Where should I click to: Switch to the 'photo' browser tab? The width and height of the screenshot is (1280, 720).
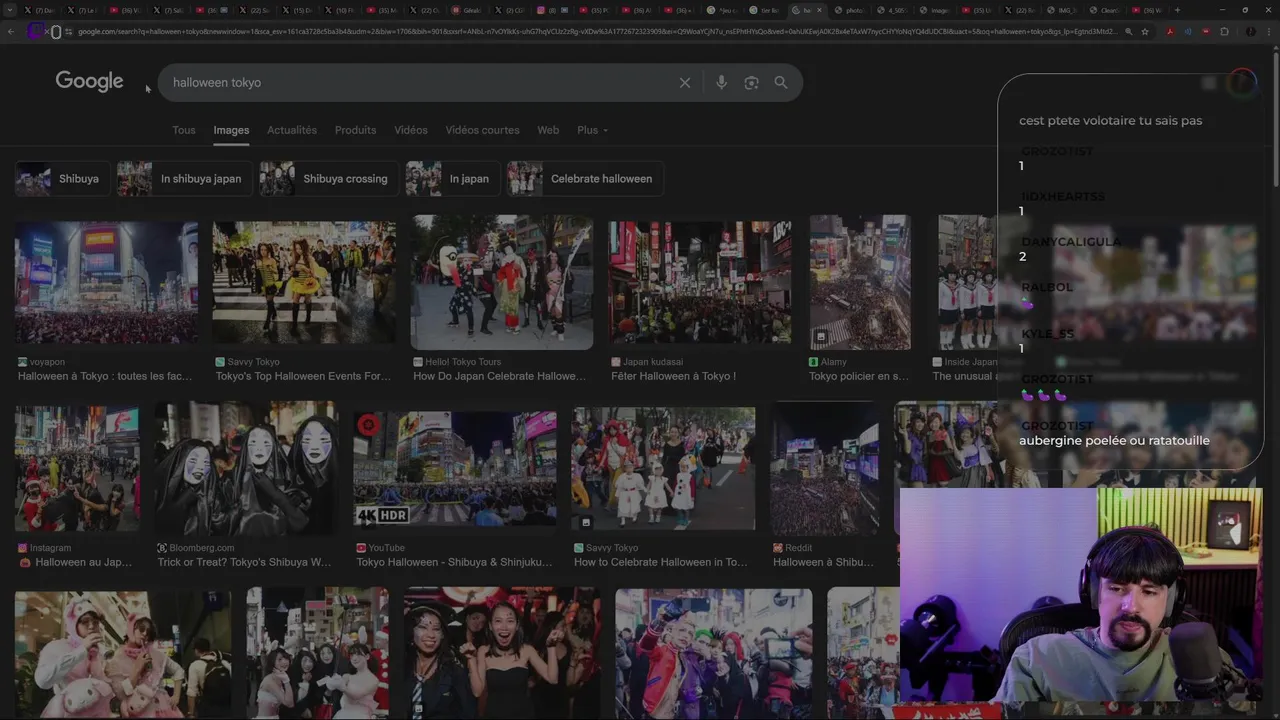pyautogui.click(x=853, y=10)
